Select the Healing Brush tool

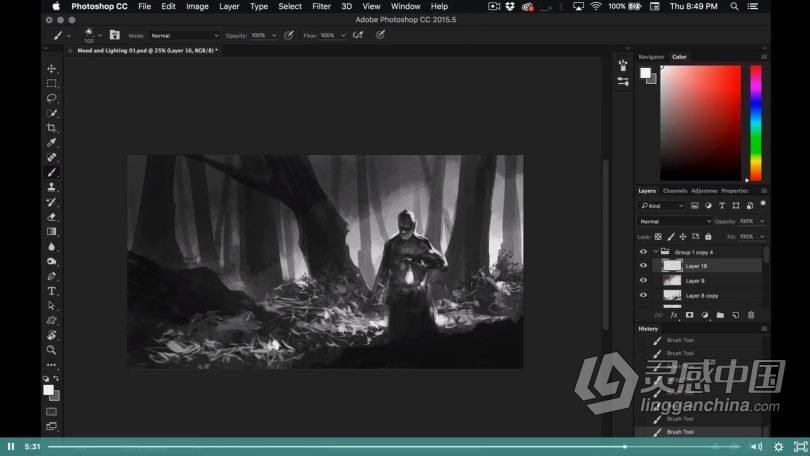(x=51, y=158)
